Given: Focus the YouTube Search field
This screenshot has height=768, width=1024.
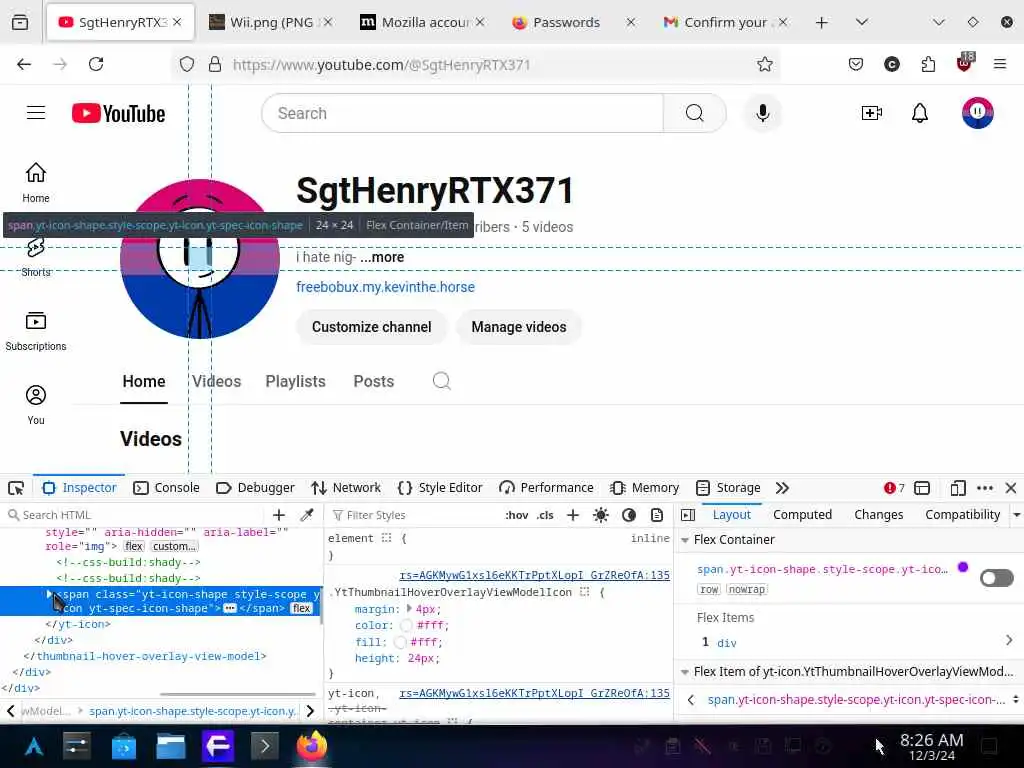Looking at the screenshot, I should pos(462,113).
